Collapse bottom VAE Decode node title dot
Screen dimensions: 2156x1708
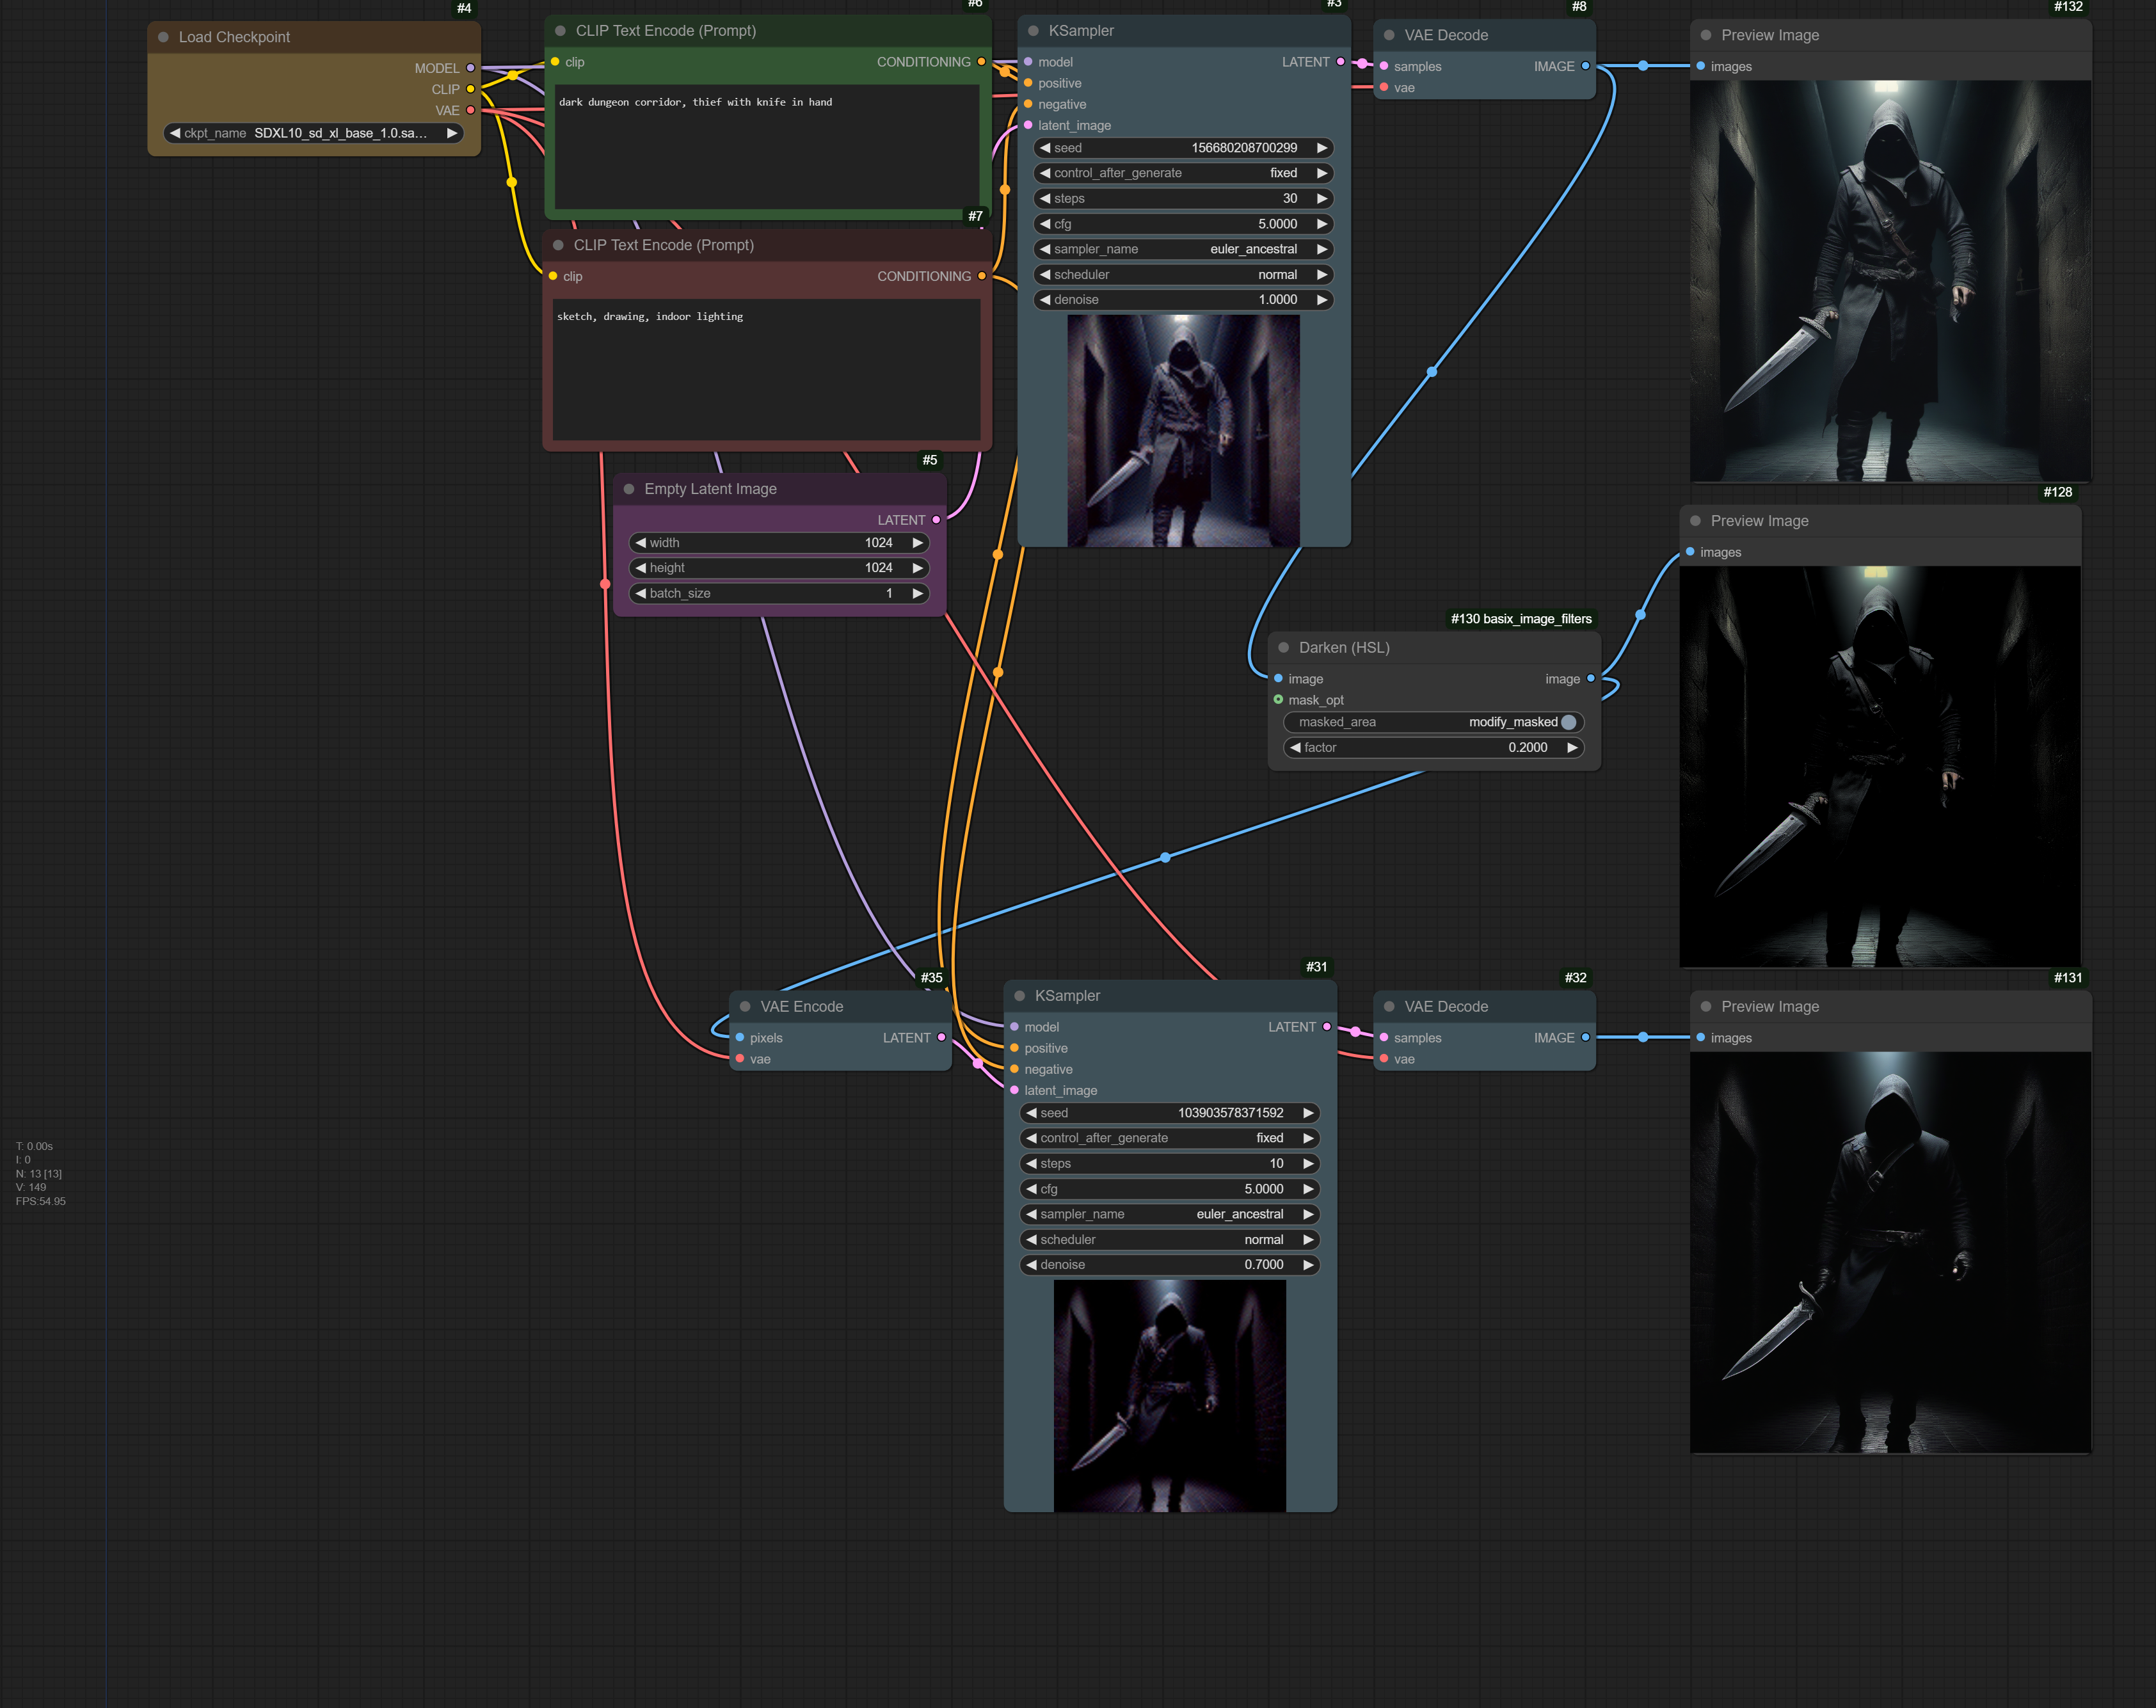pos(1389,1006)
